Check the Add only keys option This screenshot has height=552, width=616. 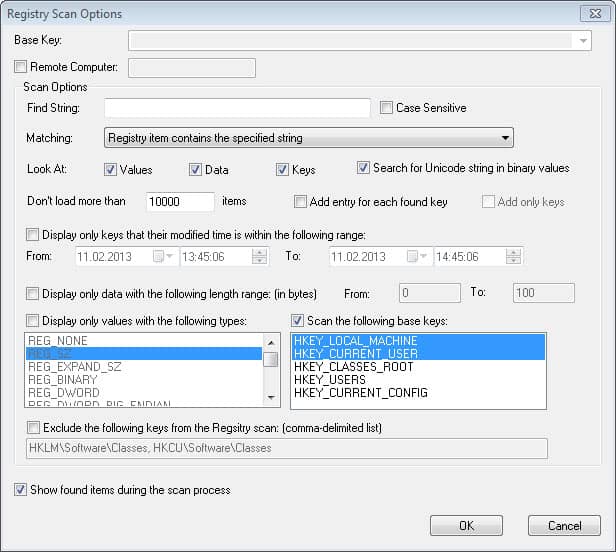tap(488, 202)
